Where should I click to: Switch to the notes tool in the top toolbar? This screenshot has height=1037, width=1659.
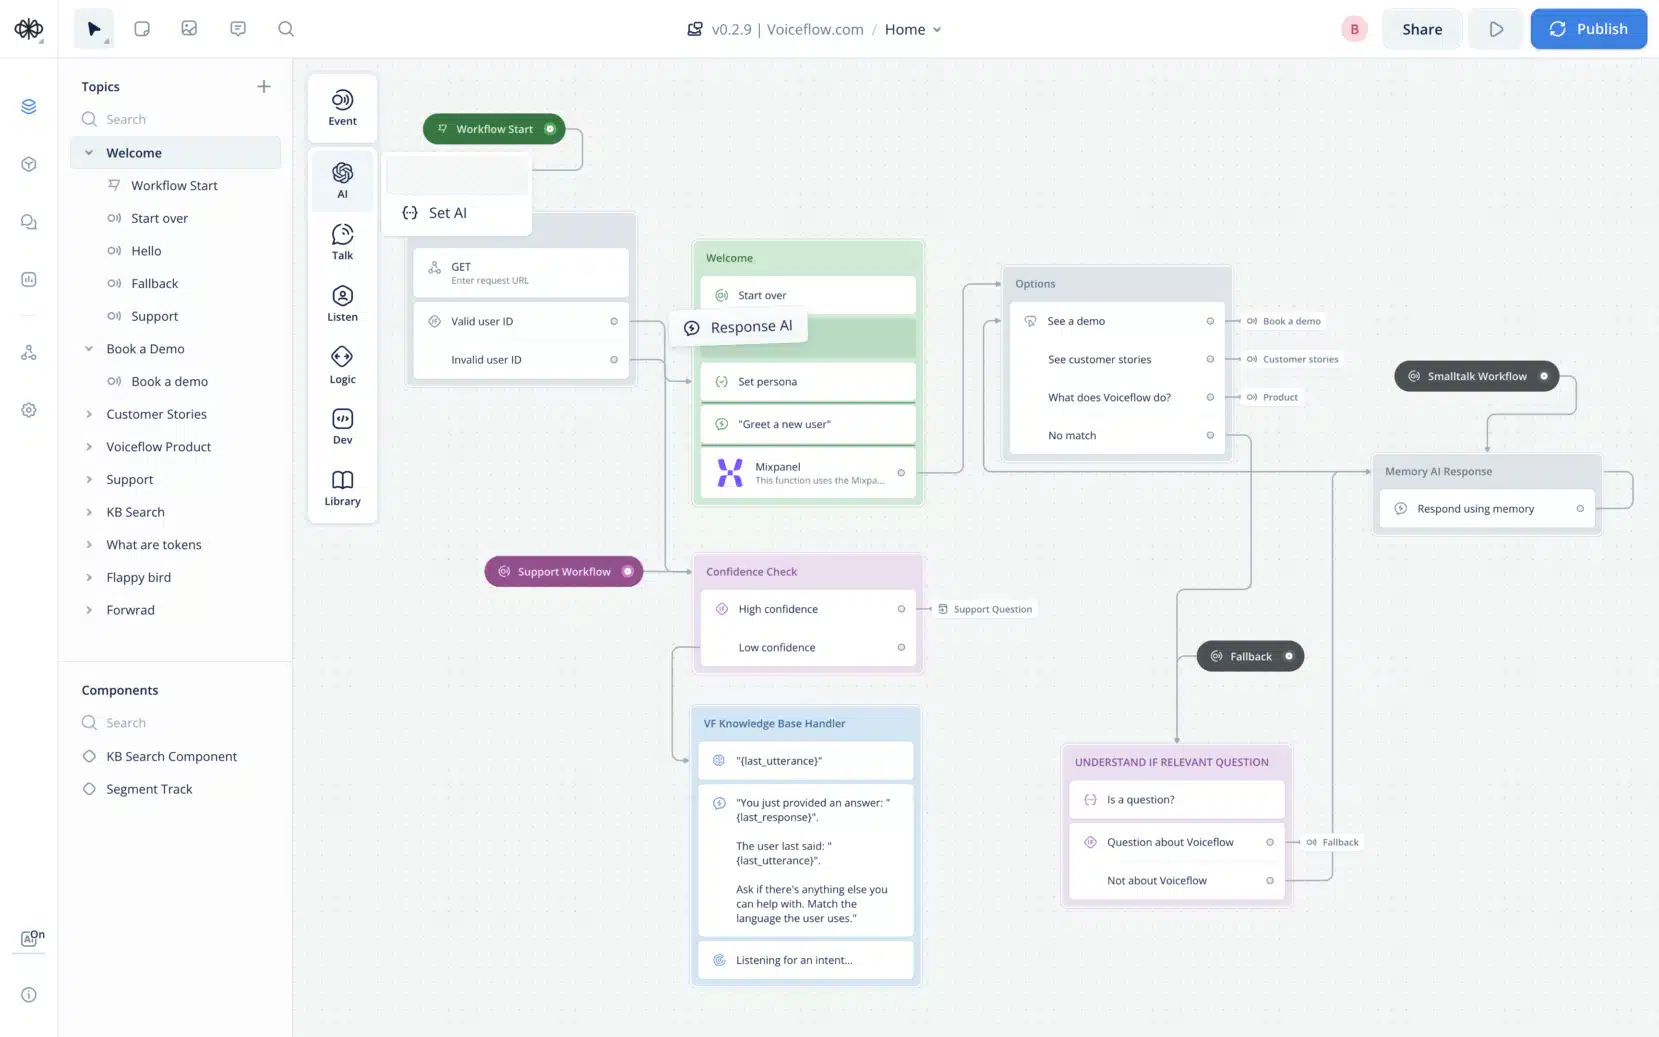pos(142,29)
